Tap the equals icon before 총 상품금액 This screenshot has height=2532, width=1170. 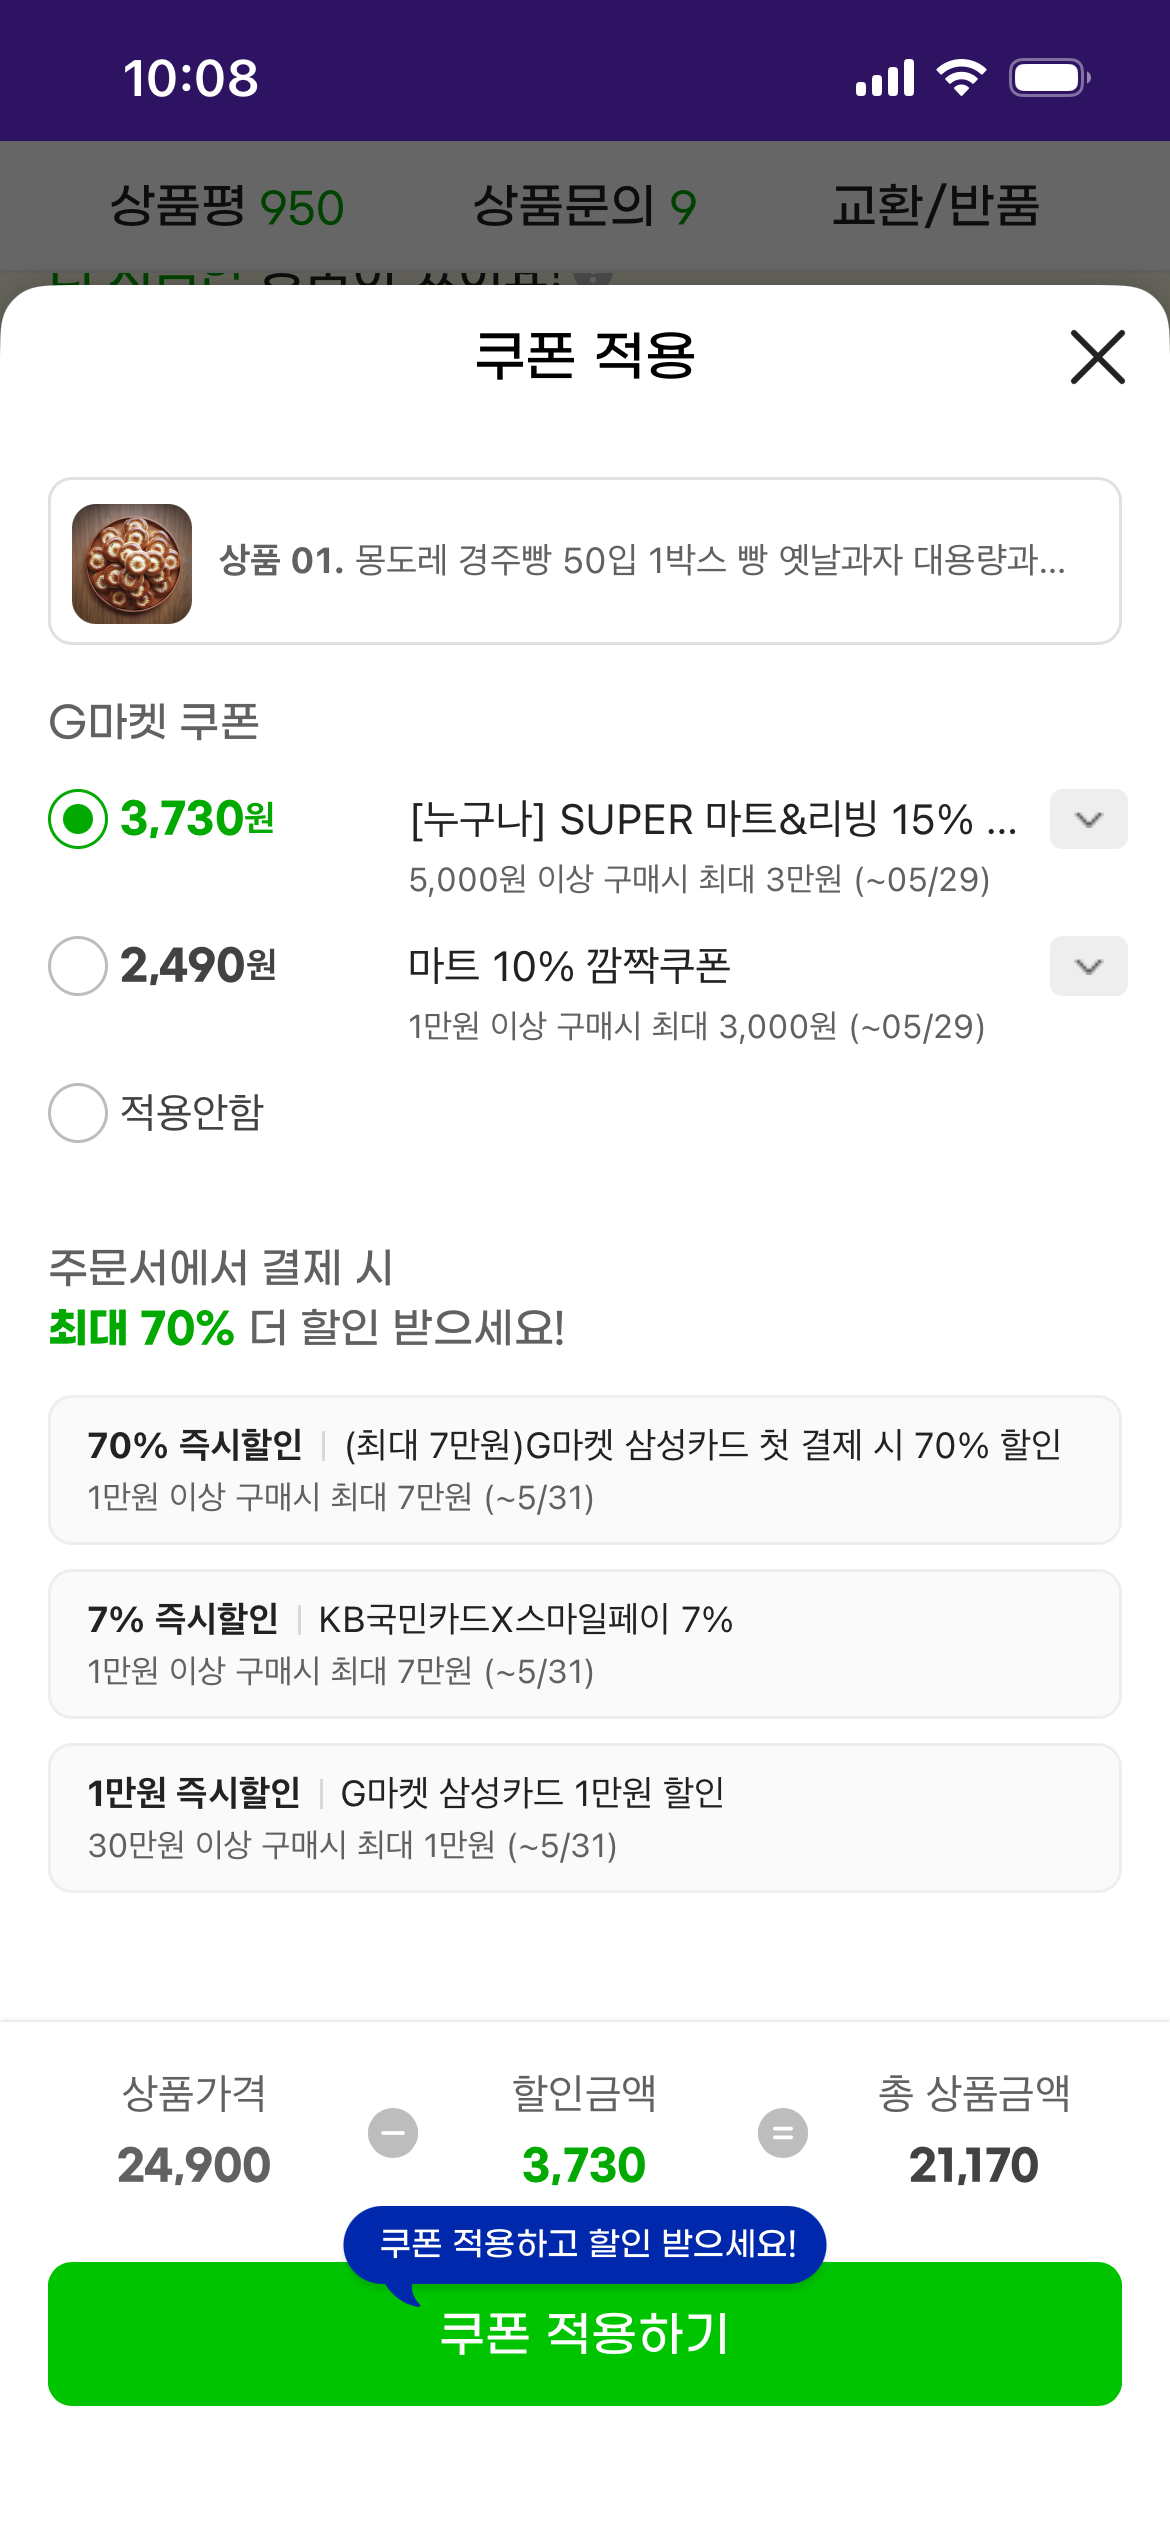pos(783,2133)
